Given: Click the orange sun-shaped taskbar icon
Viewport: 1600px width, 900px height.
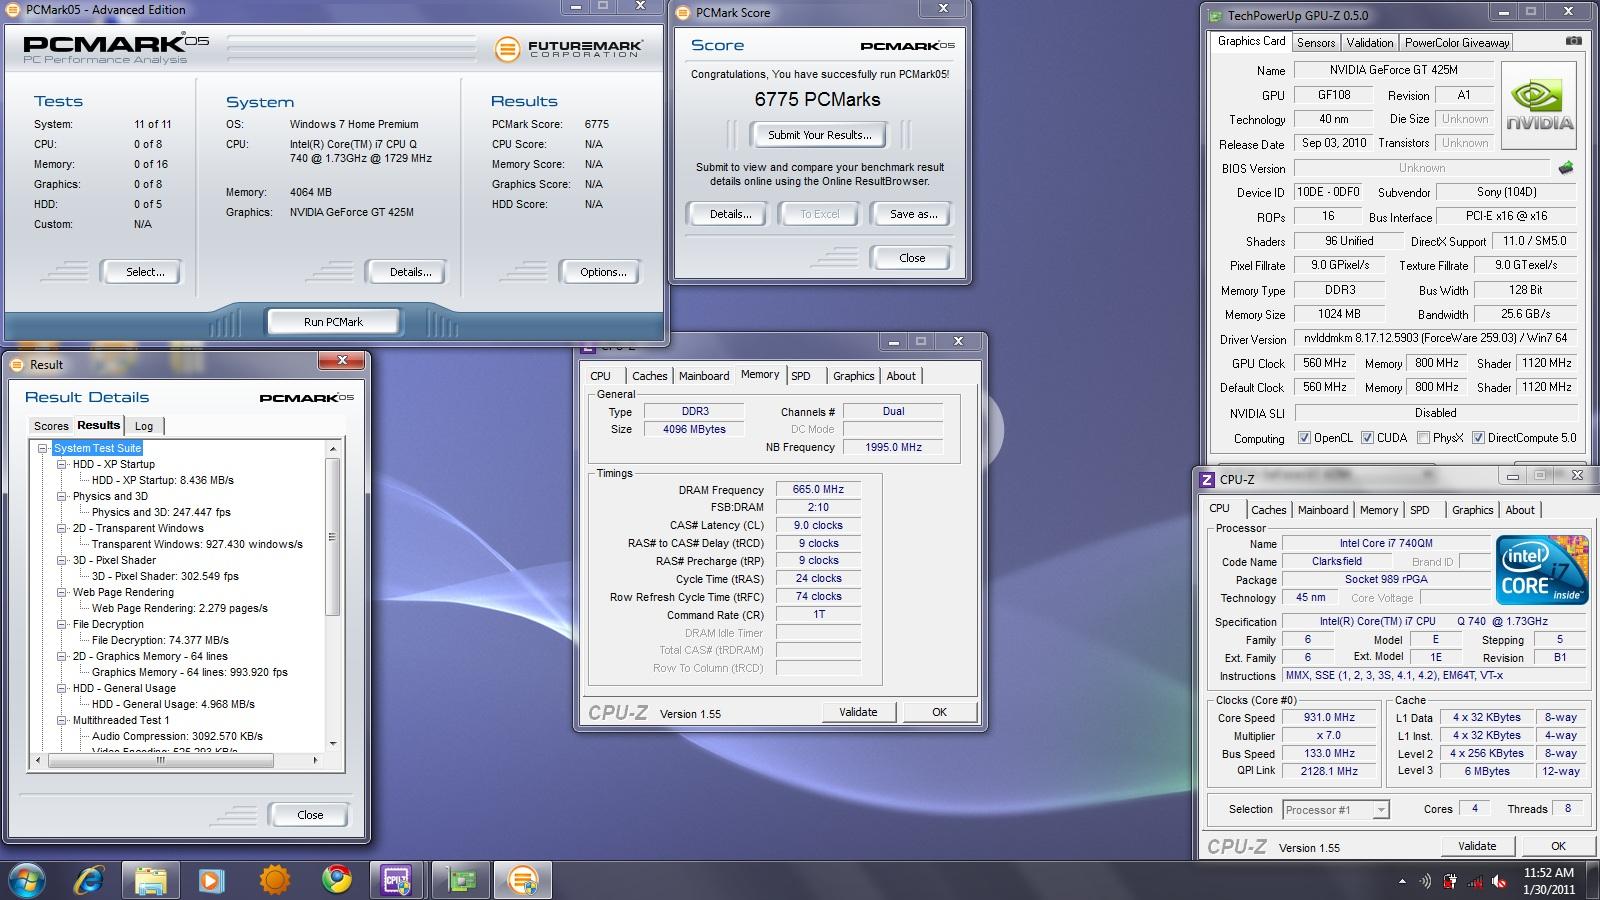Looking at the screenshot, I should click(x=274, y=880).
